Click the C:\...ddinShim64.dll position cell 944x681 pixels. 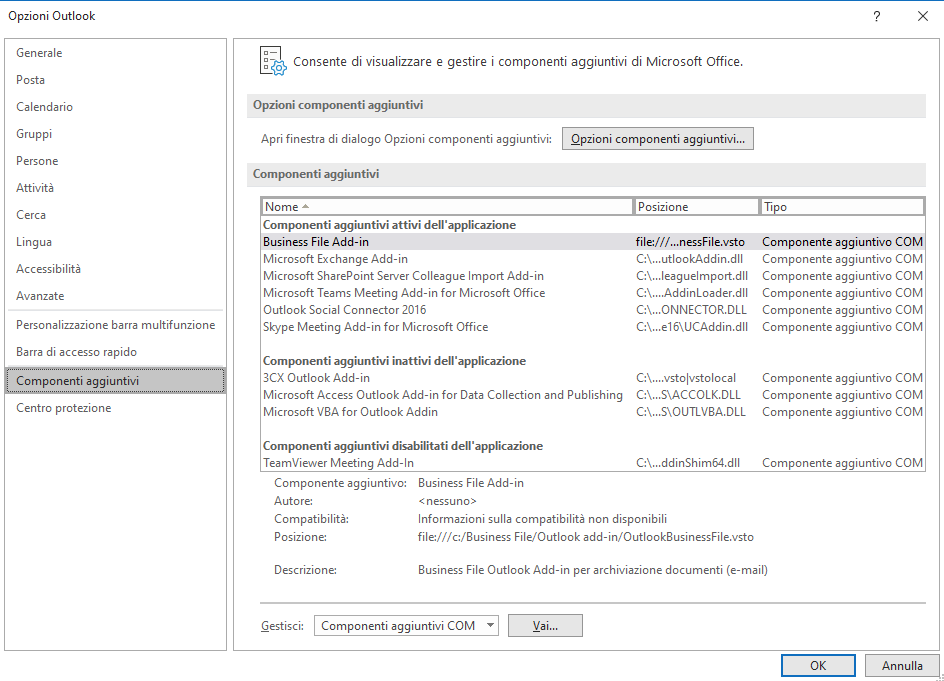[x=688, y=463]
